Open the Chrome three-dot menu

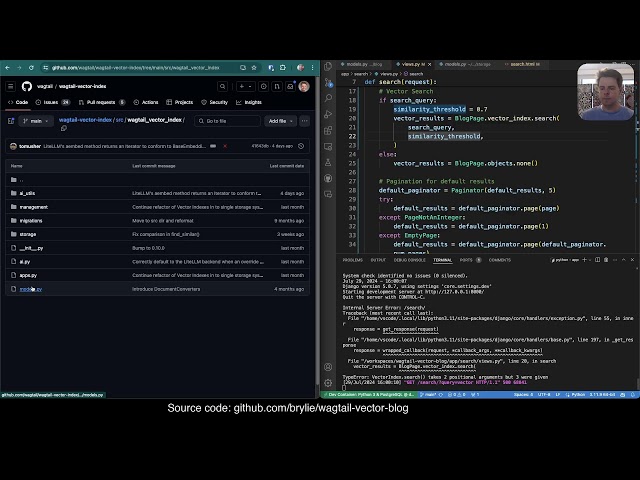pos(313,68)
